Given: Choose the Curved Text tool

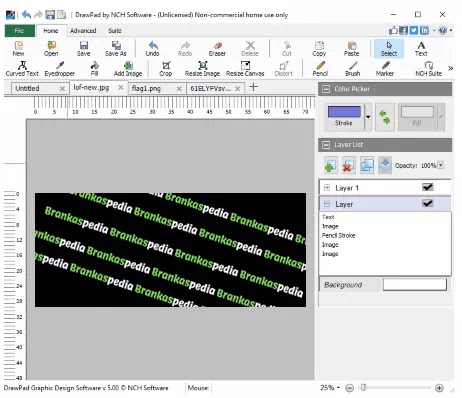Looking at the screenshot, I should click(22, 69).
